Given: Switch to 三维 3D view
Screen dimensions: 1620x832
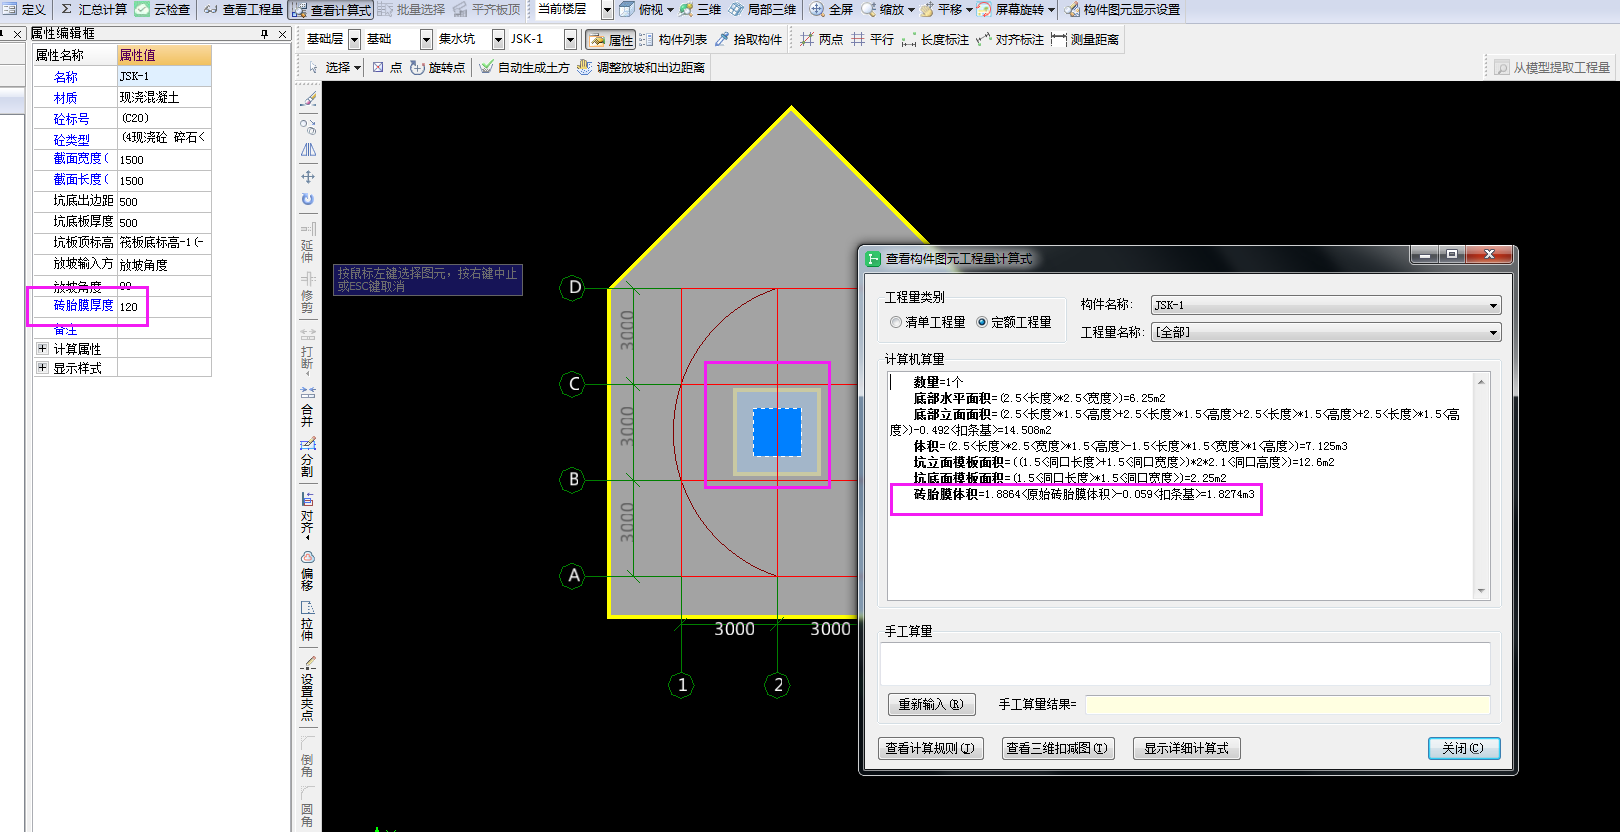Looking at the screenshot, I should pos(700,9).
